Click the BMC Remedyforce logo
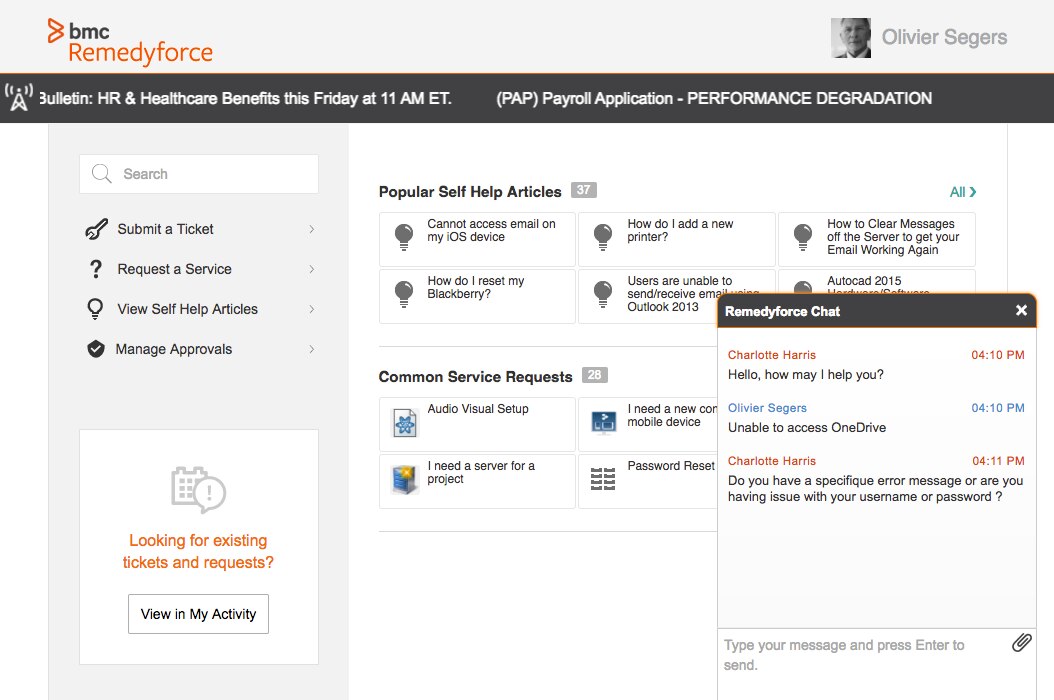 click(130, 41)
